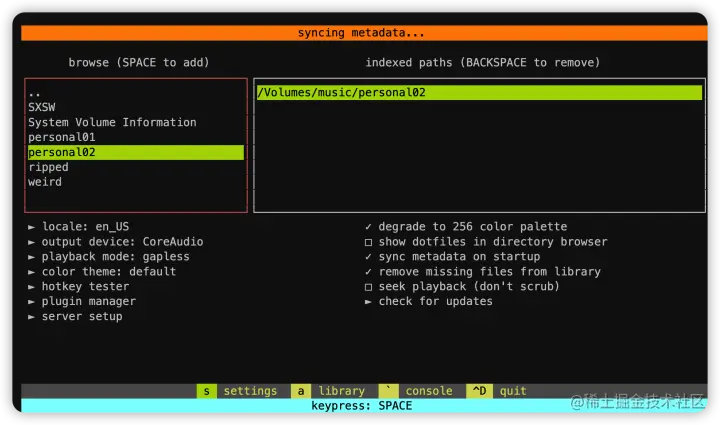This screenshot has width=720, height=425.
Task: Open the color theme: default option
Action: pos(102,272)
